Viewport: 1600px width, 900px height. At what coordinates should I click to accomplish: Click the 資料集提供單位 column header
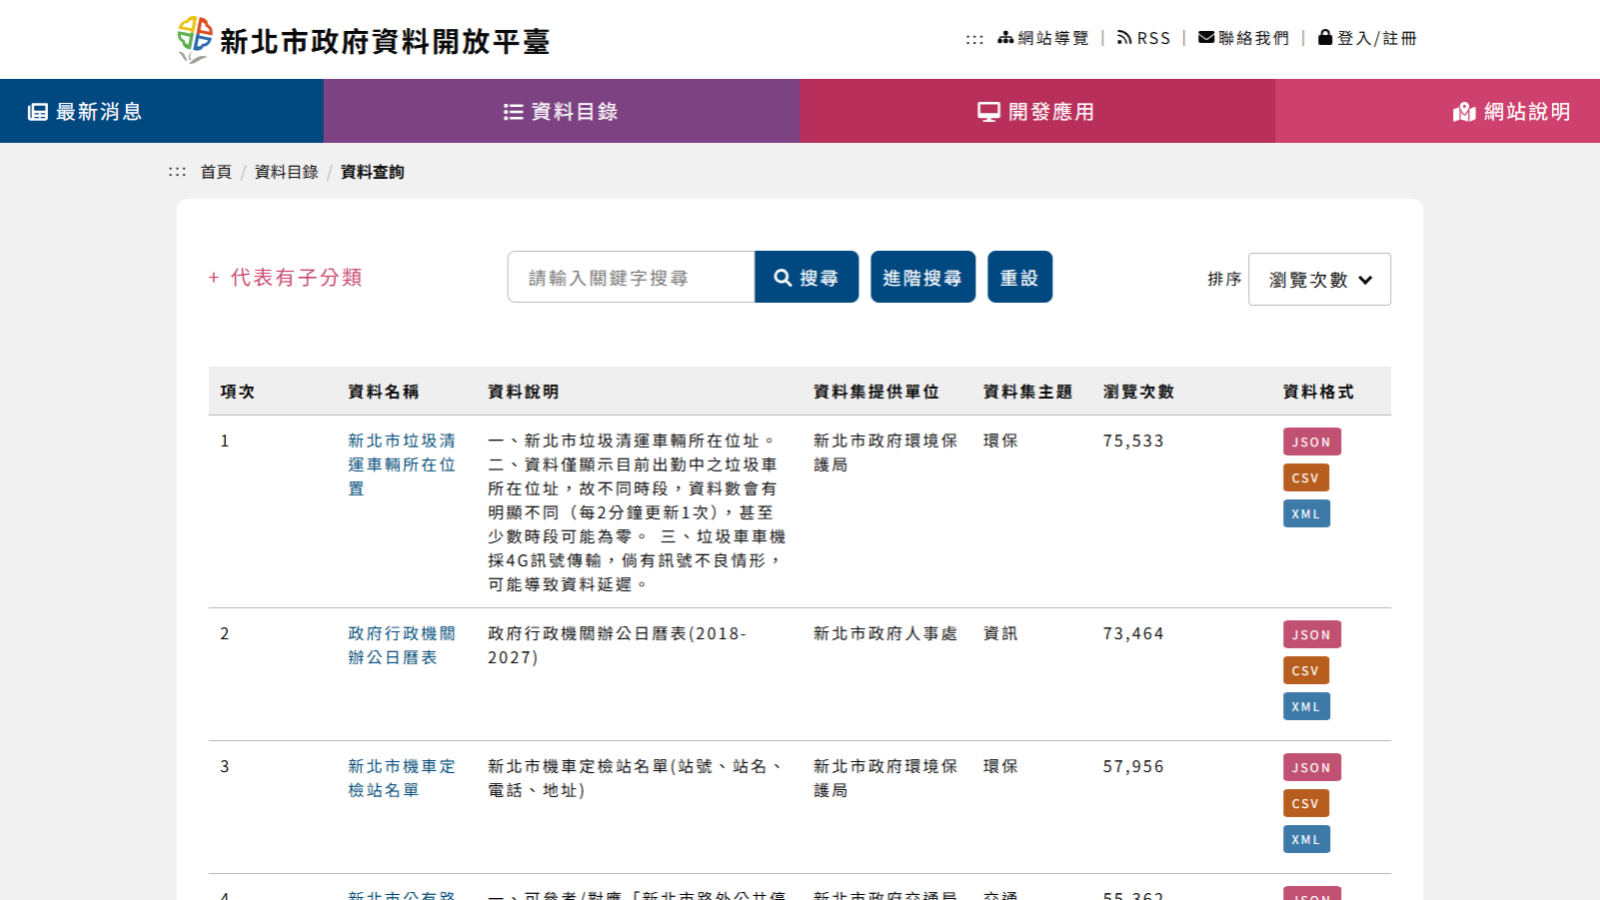(876, 392)
